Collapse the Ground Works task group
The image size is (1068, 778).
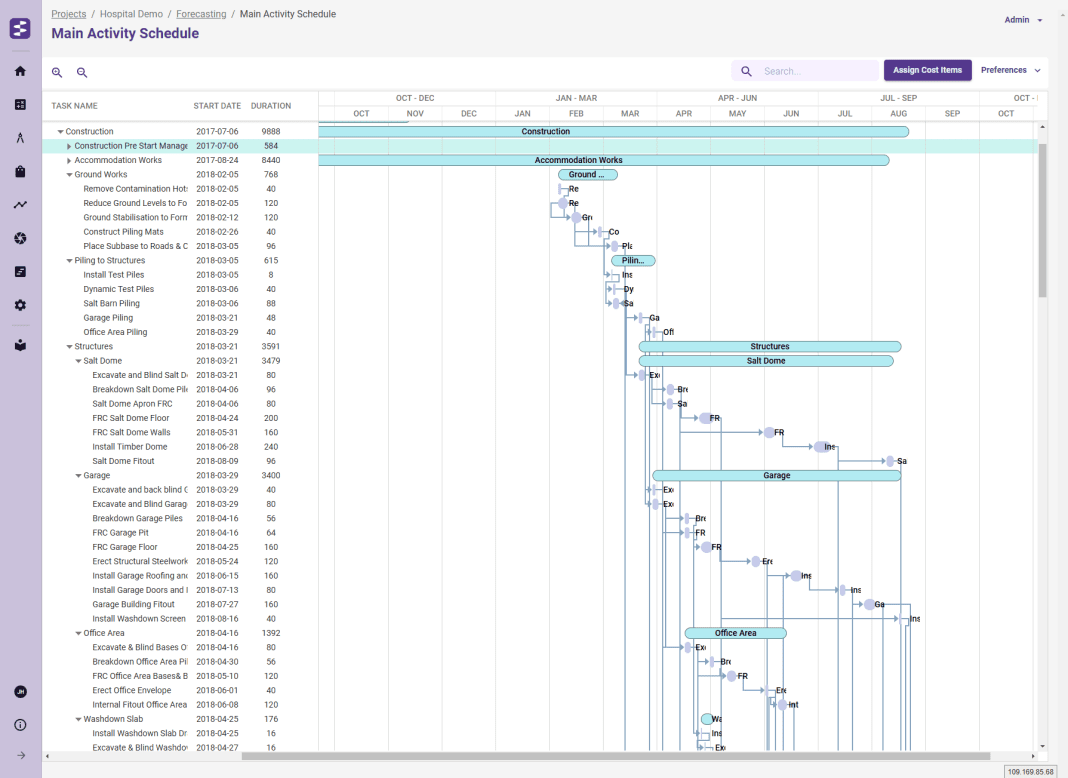[69, 175]
